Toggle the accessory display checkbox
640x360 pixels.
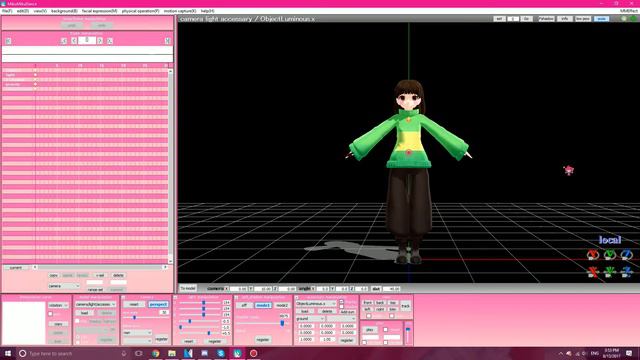tap(342, 302)
